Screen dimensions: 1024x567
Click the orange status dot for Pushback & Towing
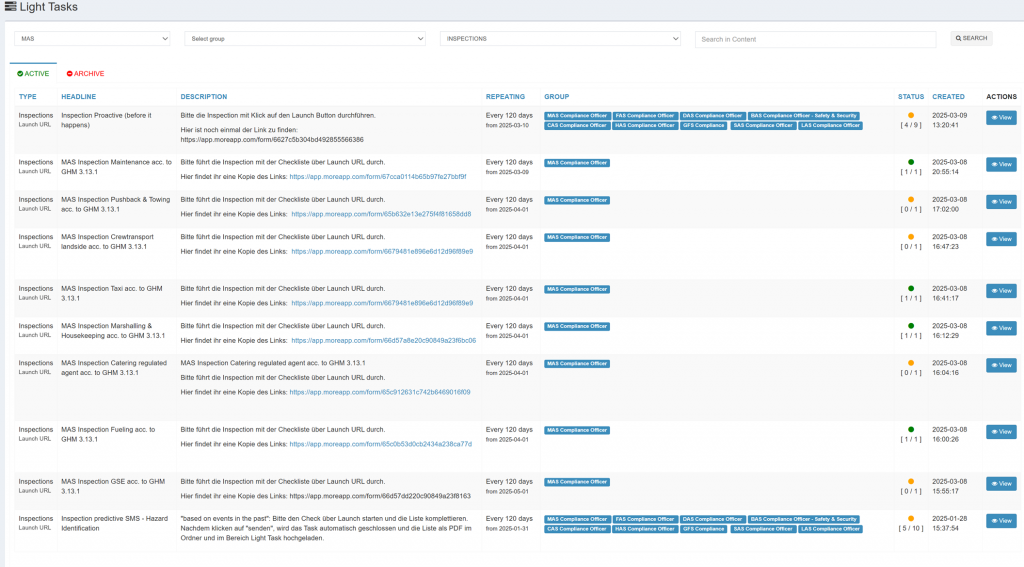911,199
